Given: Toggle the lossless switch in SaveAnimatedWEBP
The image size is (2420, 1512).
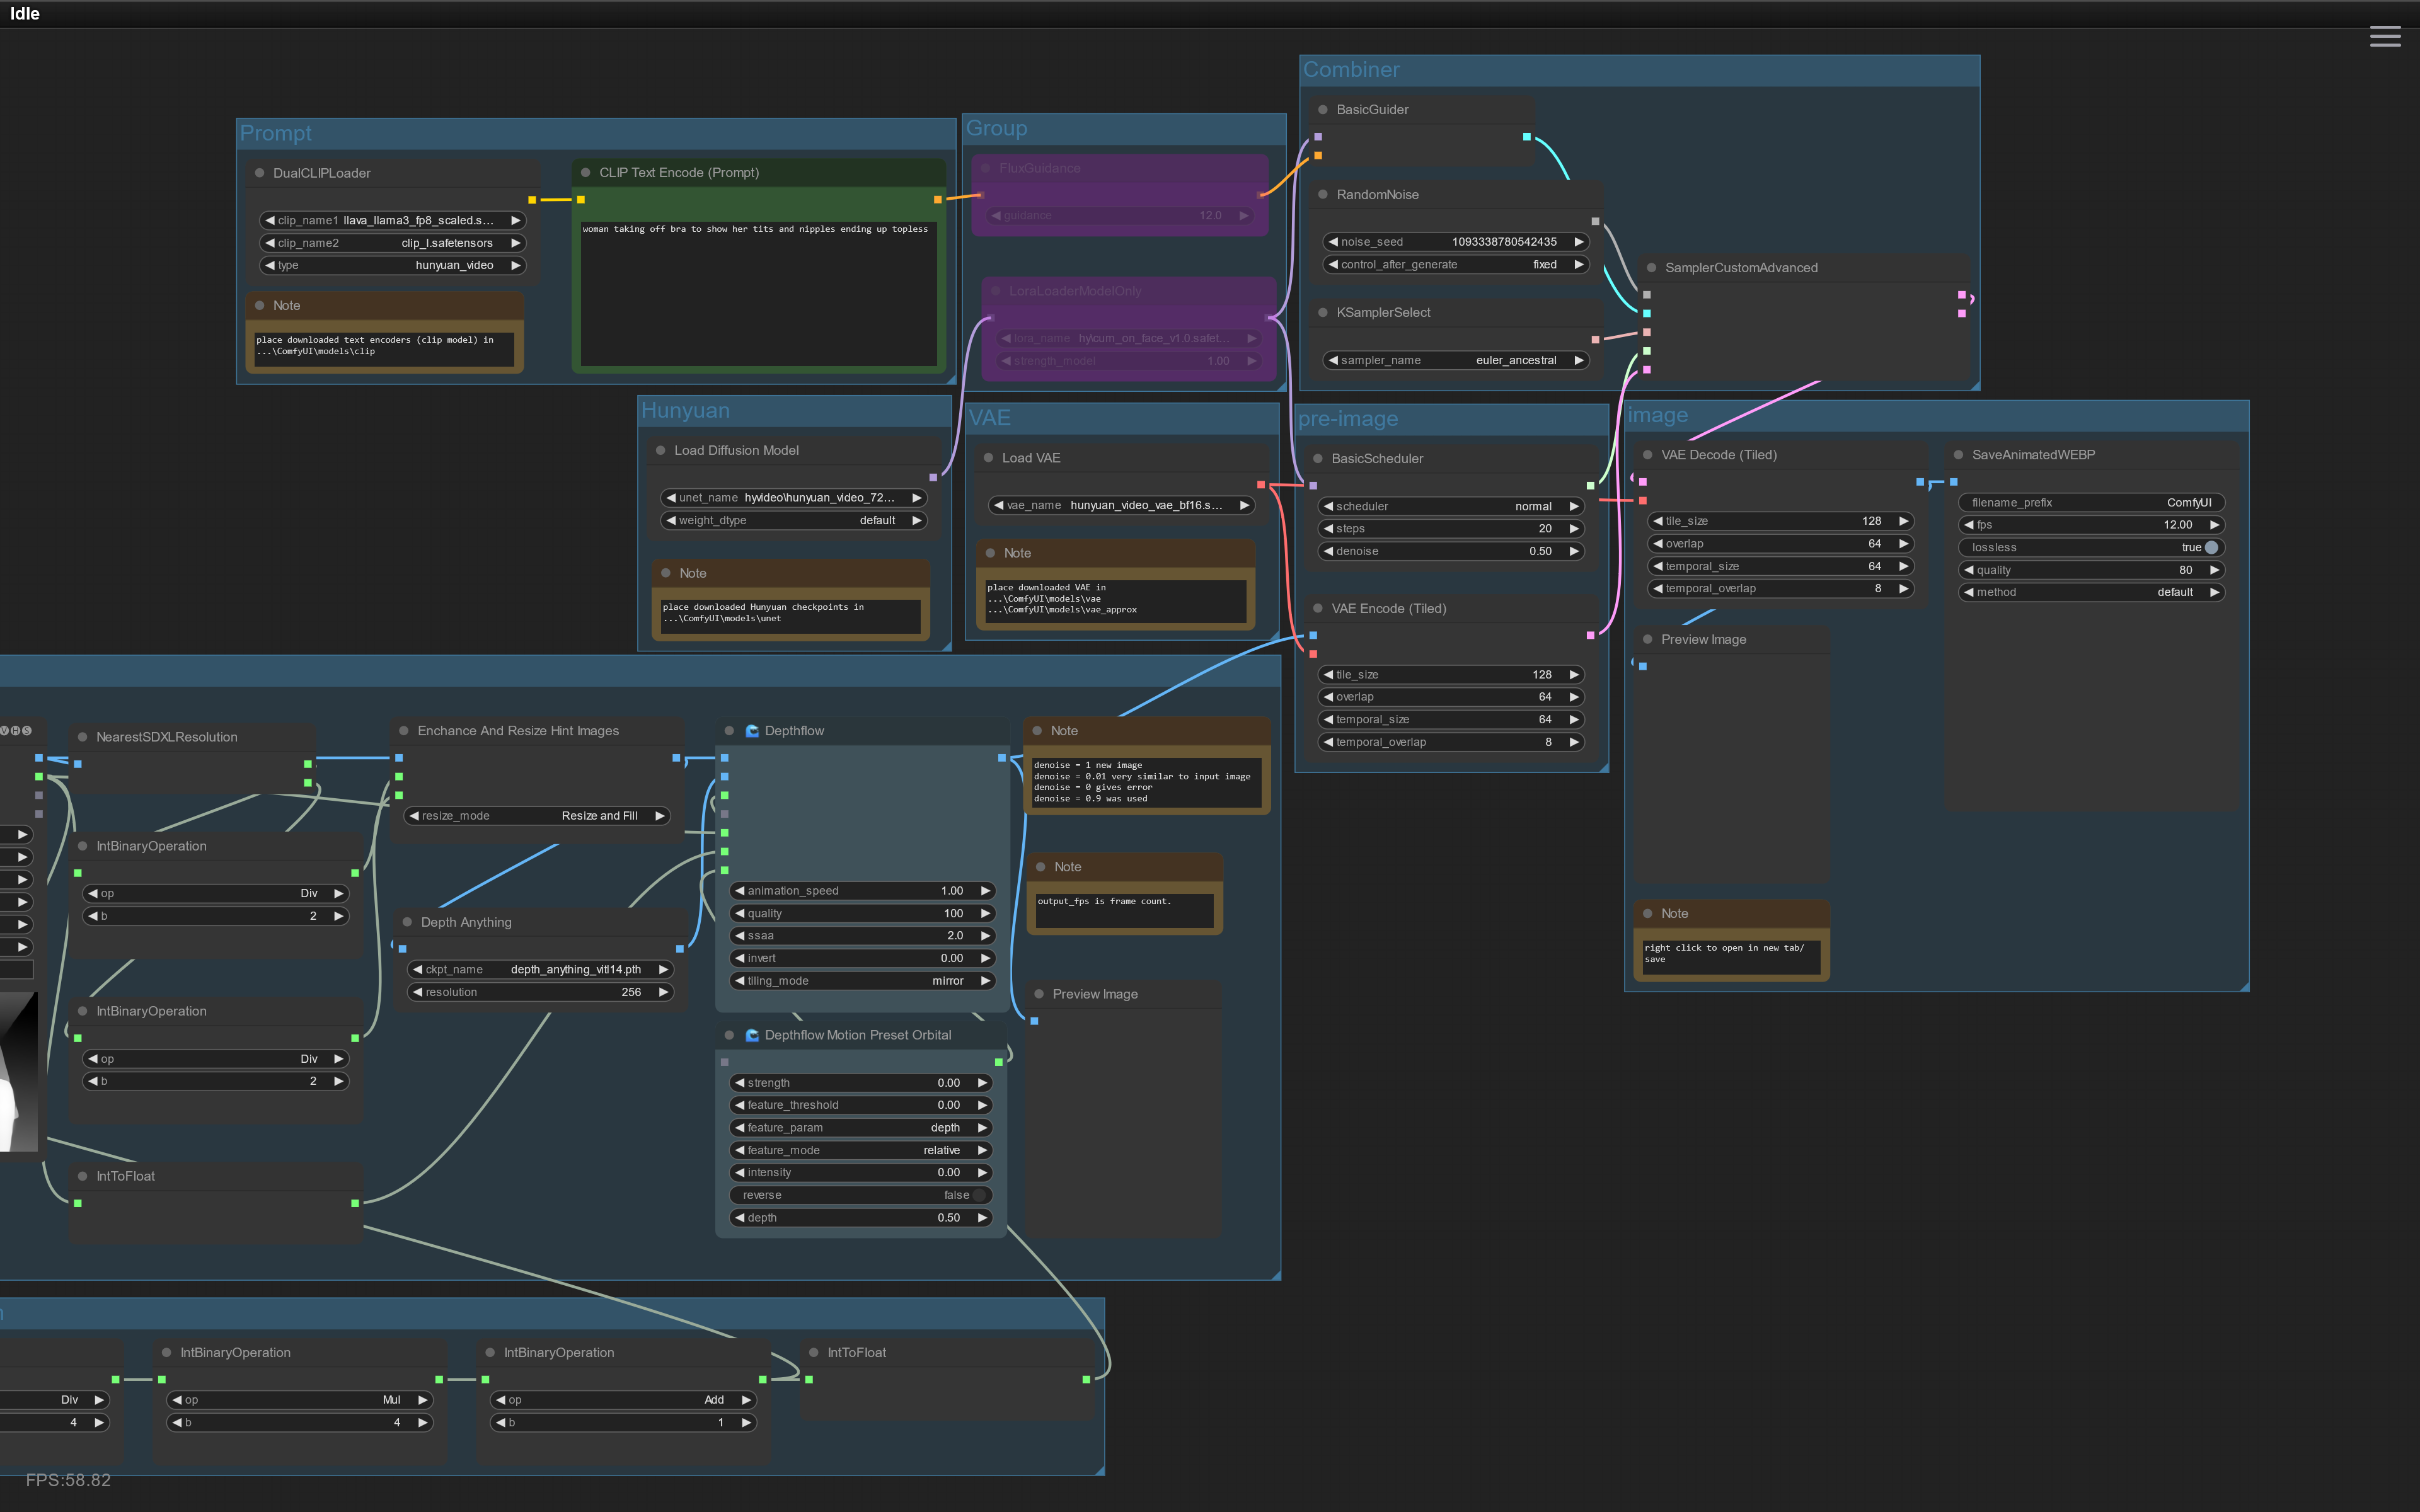Looking at the screenshot, I should coord(2210,547).
